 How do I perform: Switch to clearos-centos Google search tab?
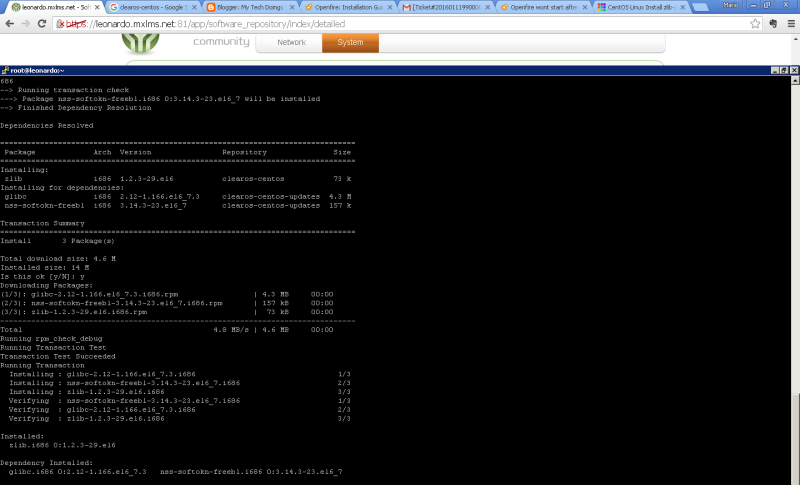(152, 7)
